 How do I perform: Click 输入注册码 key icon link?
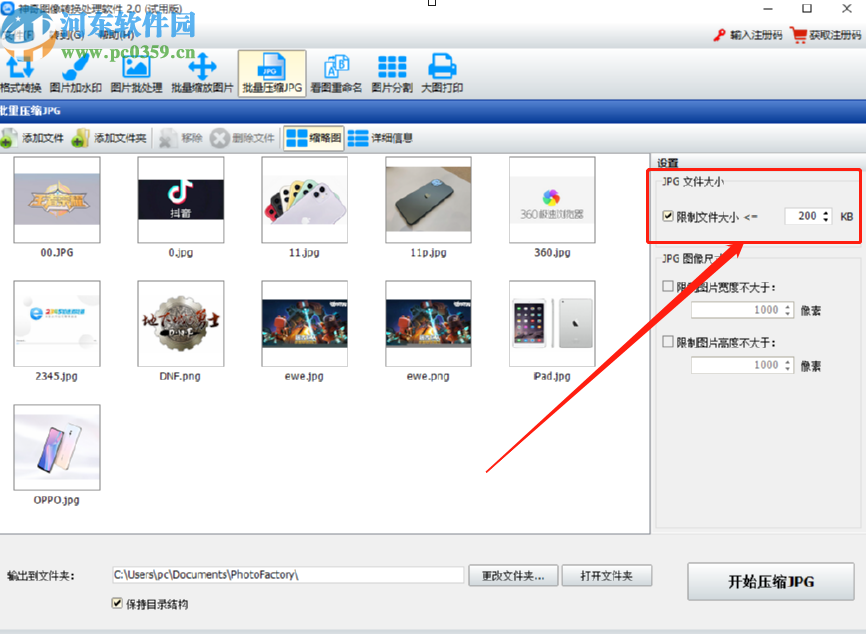pyautogui.click(x=748, y=35)
